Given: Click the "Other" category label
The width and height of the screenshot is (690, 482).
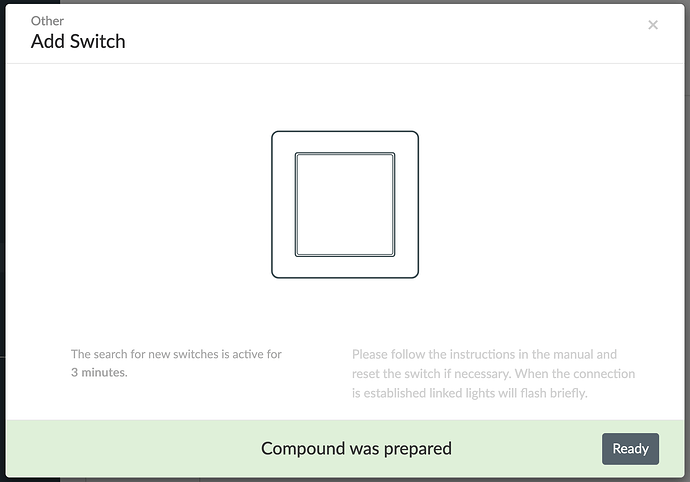Looking at the screenshot, I should point(47,20).
